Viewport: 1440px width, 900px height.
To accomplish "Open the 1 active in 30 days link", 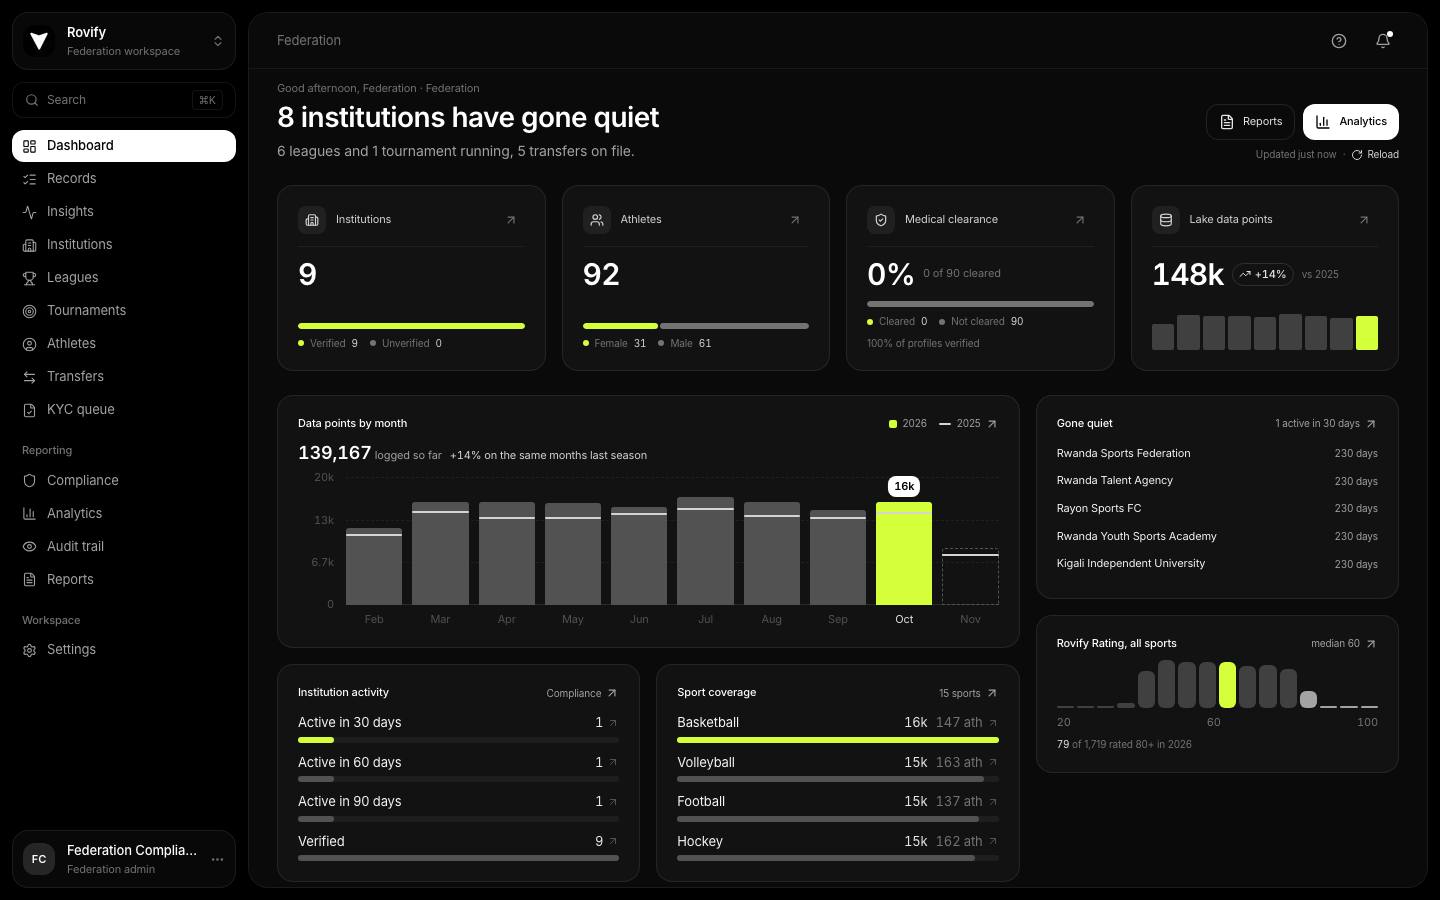I will coord(1326,424).
